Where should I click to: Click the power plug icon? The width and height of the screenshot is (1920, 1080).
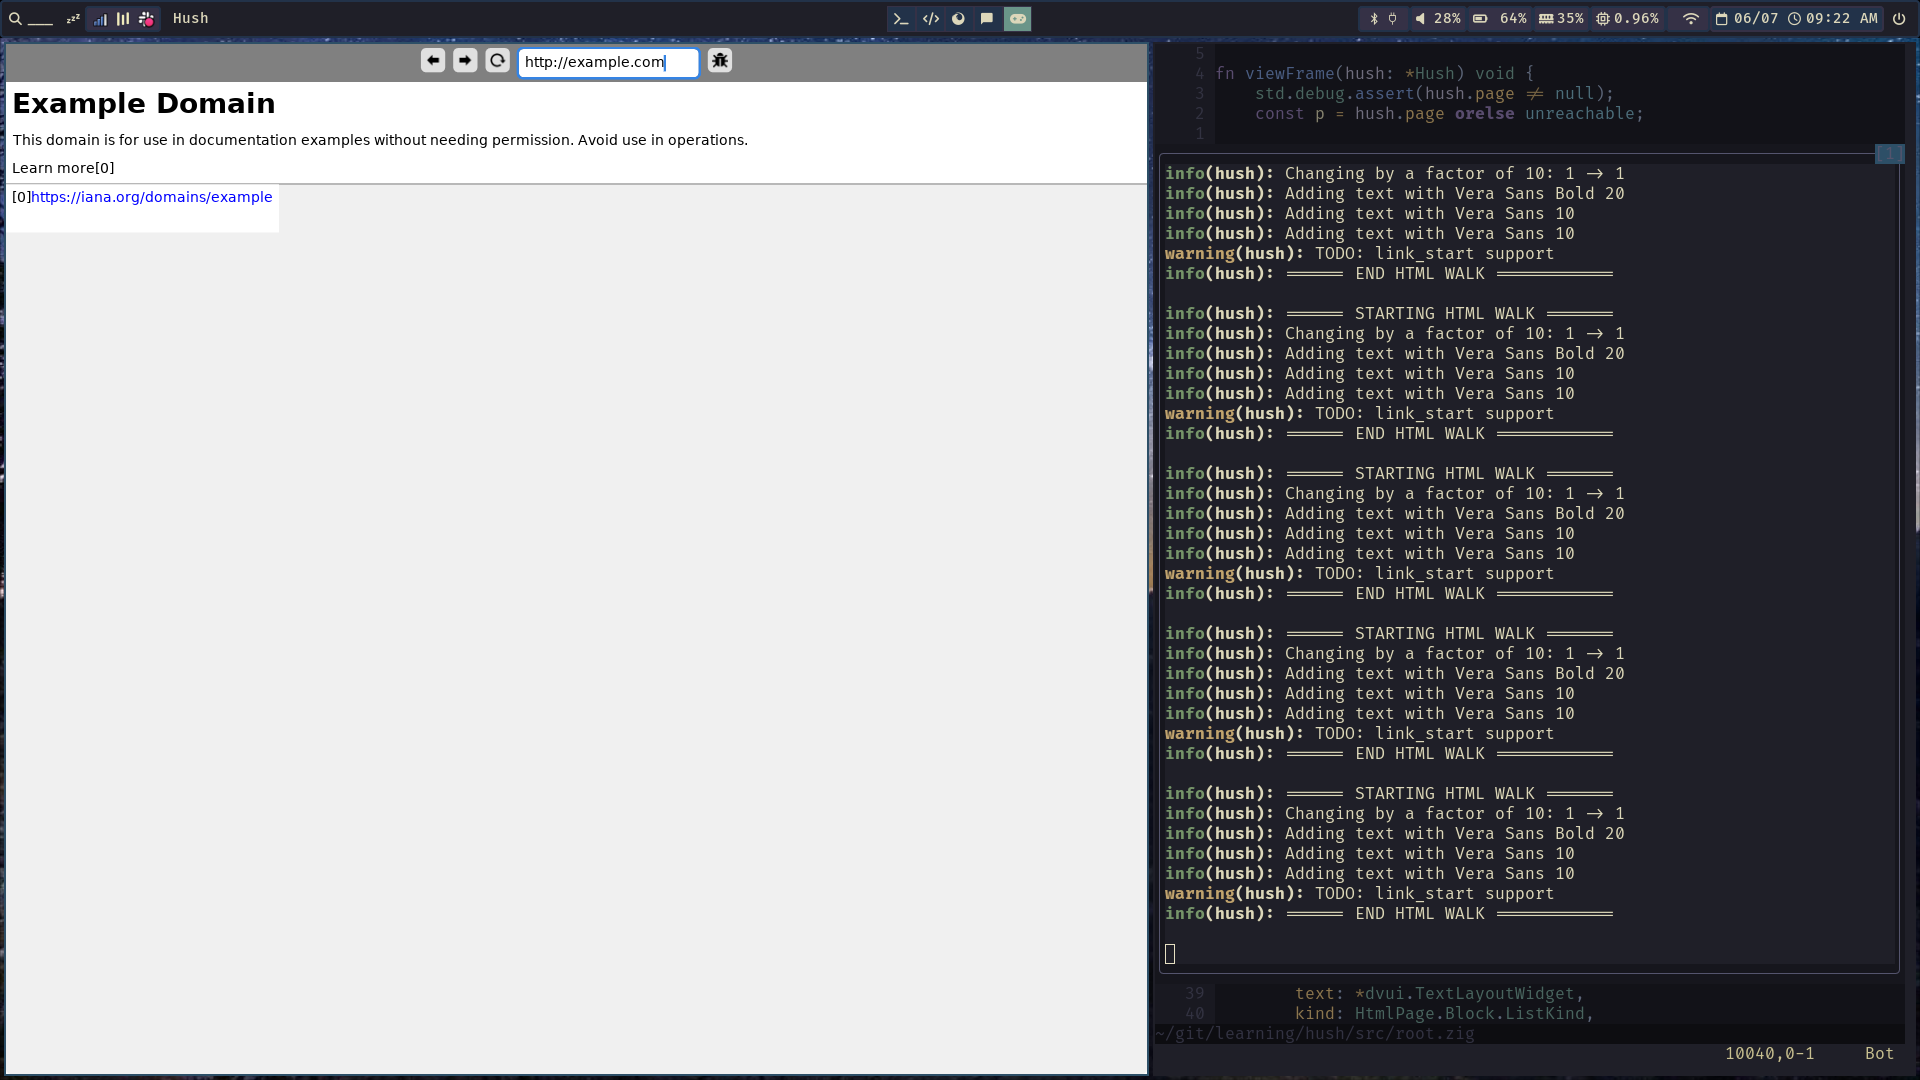coord(1392,19)
